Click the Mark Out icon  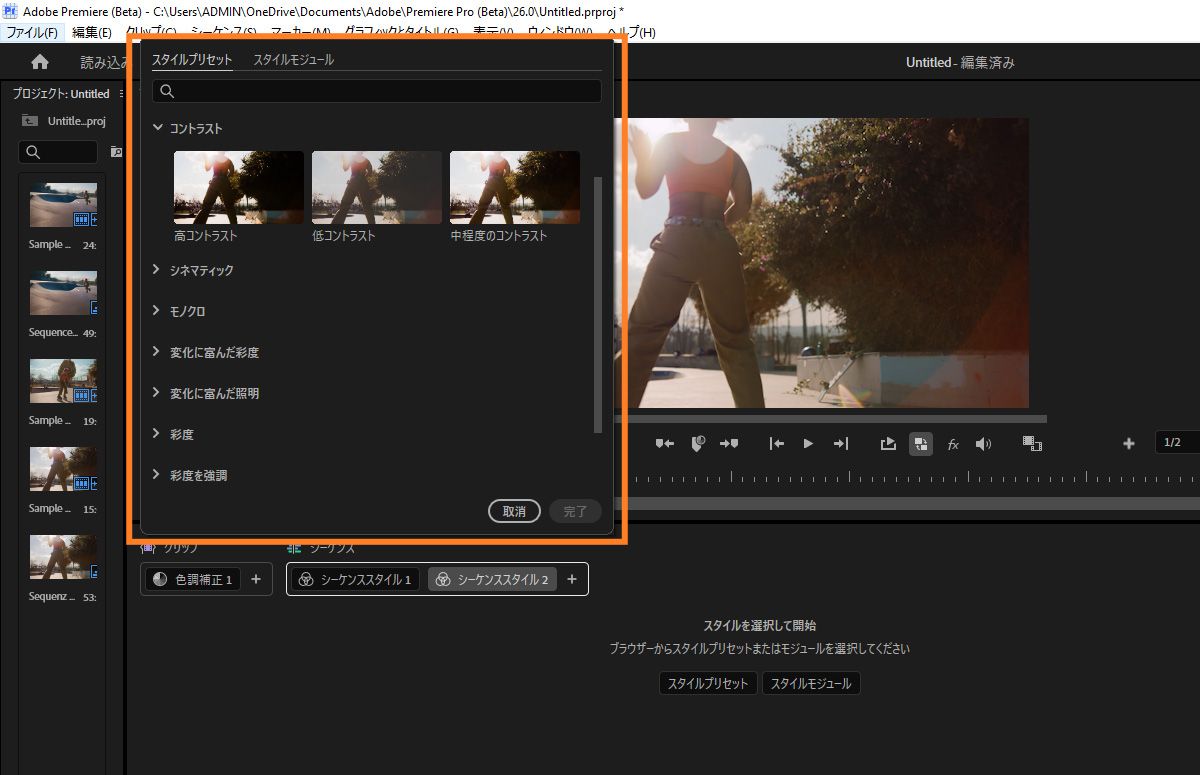point(729,444)
